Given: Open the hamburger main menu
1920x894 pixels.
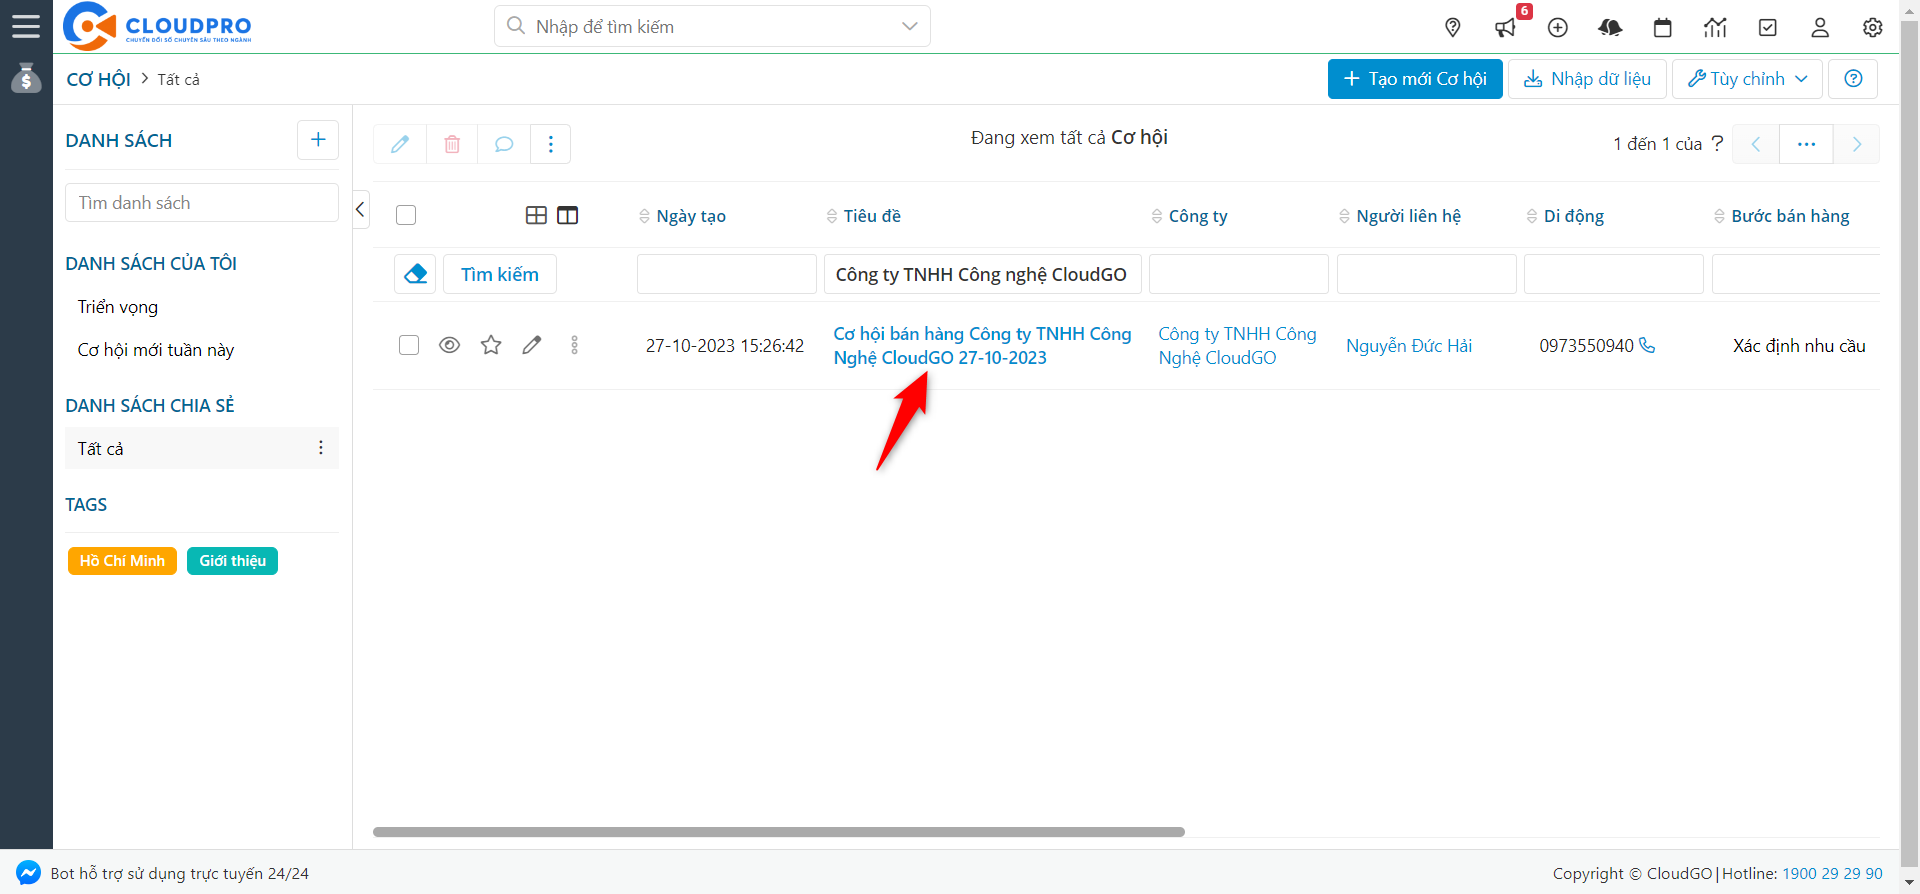Looking at the screenshot, I should (x=26, y=26).
